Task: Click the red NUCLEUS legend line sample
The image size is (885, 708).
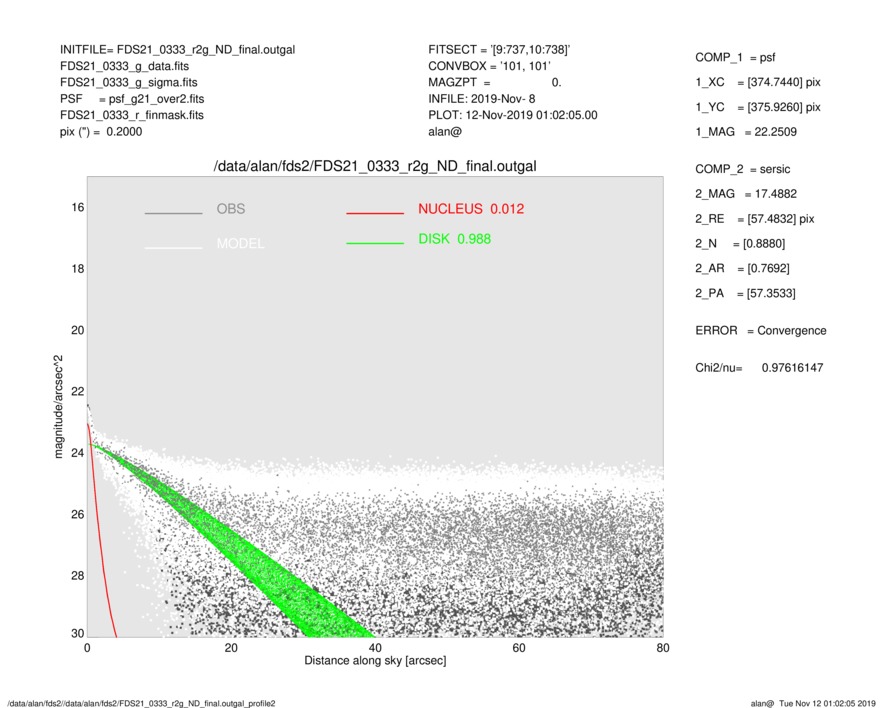Action: point(375,213)
